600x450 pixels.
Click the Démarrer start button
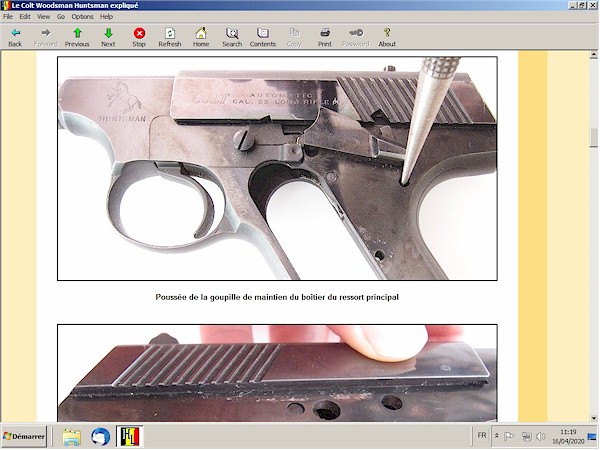(x=24, y=436)
